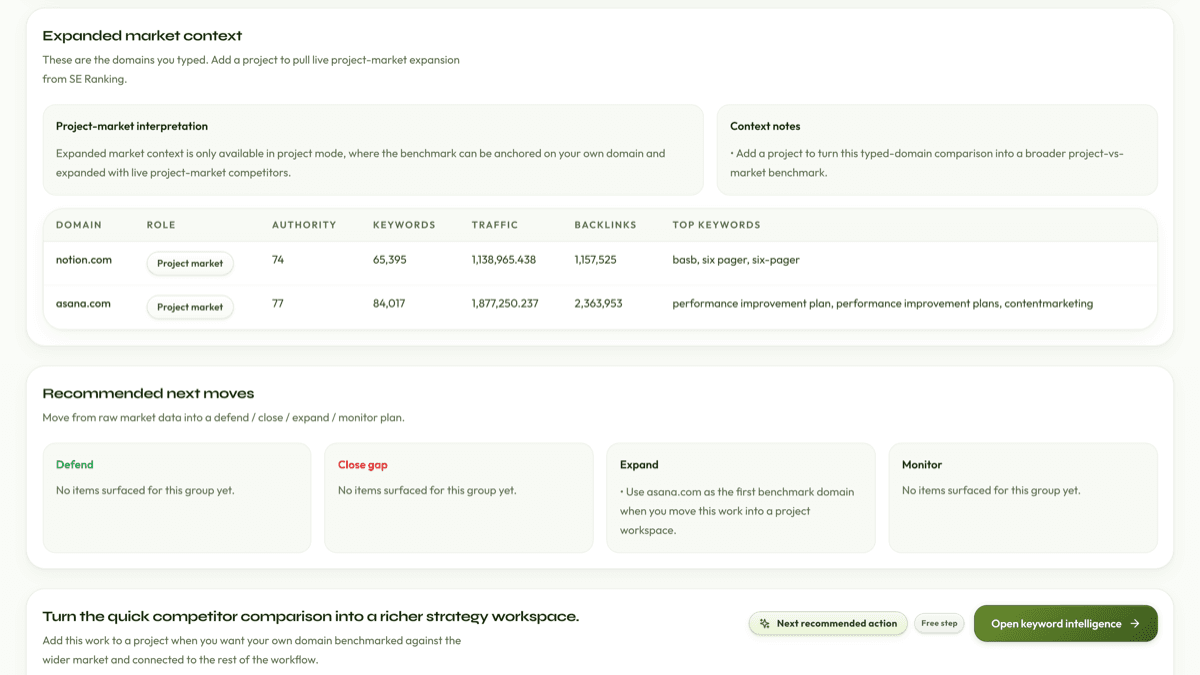This screenshot has width=1200, height=675.
Task: Click the TRAFFIC column header
Action: coord(495,225)
